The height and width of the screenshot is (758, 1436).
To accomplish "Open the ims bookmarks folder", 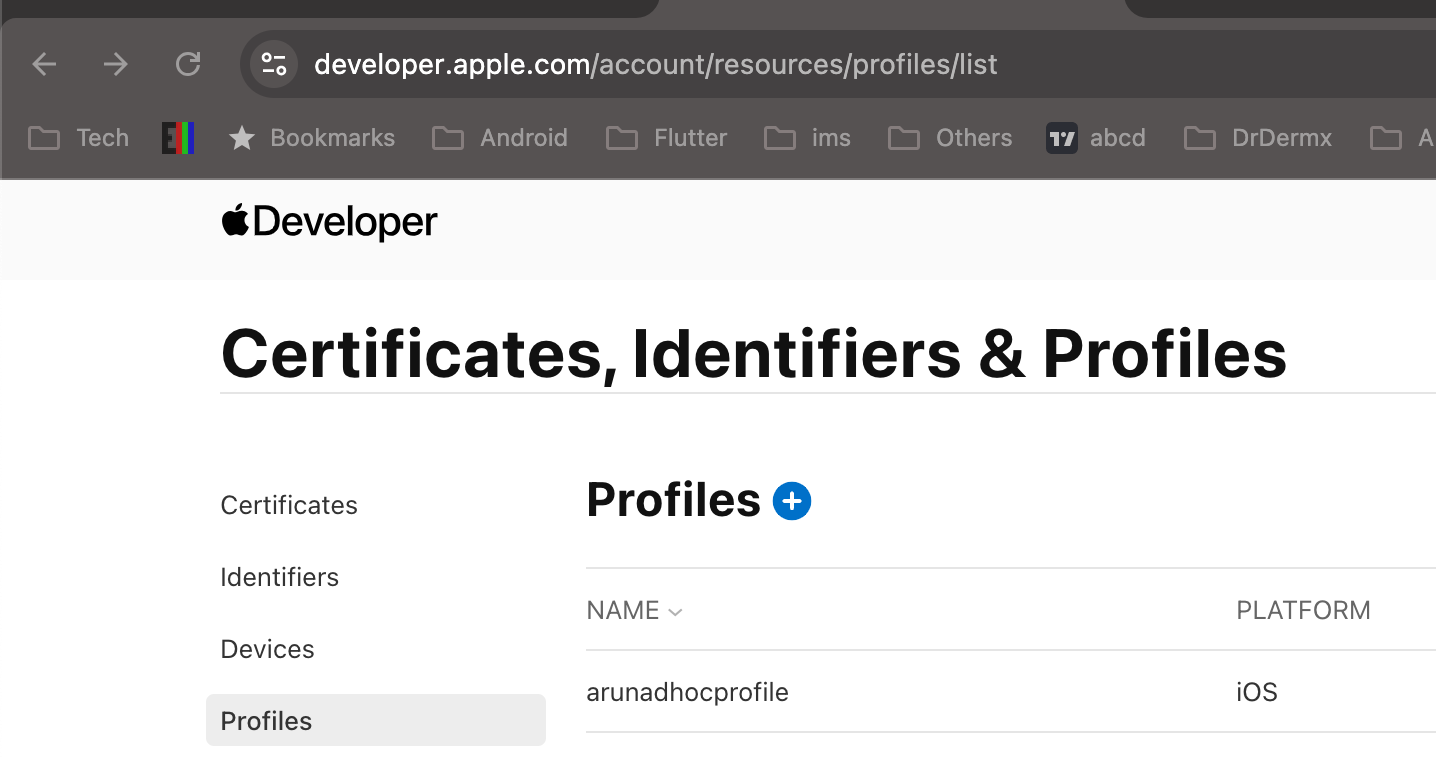I will click(807, 138).
